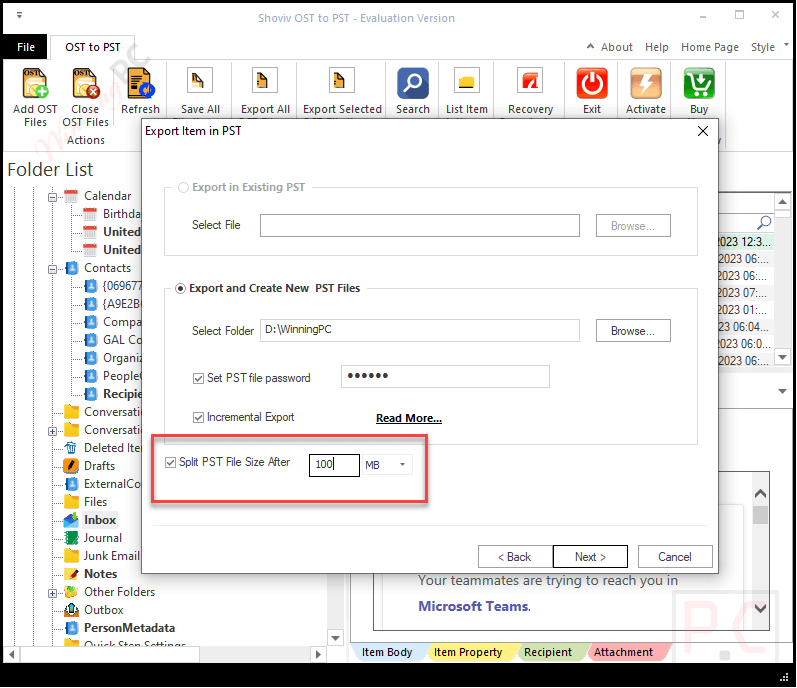Select the PersonMetadata folder
Screen dimensions: 797x688
[129, 628]
